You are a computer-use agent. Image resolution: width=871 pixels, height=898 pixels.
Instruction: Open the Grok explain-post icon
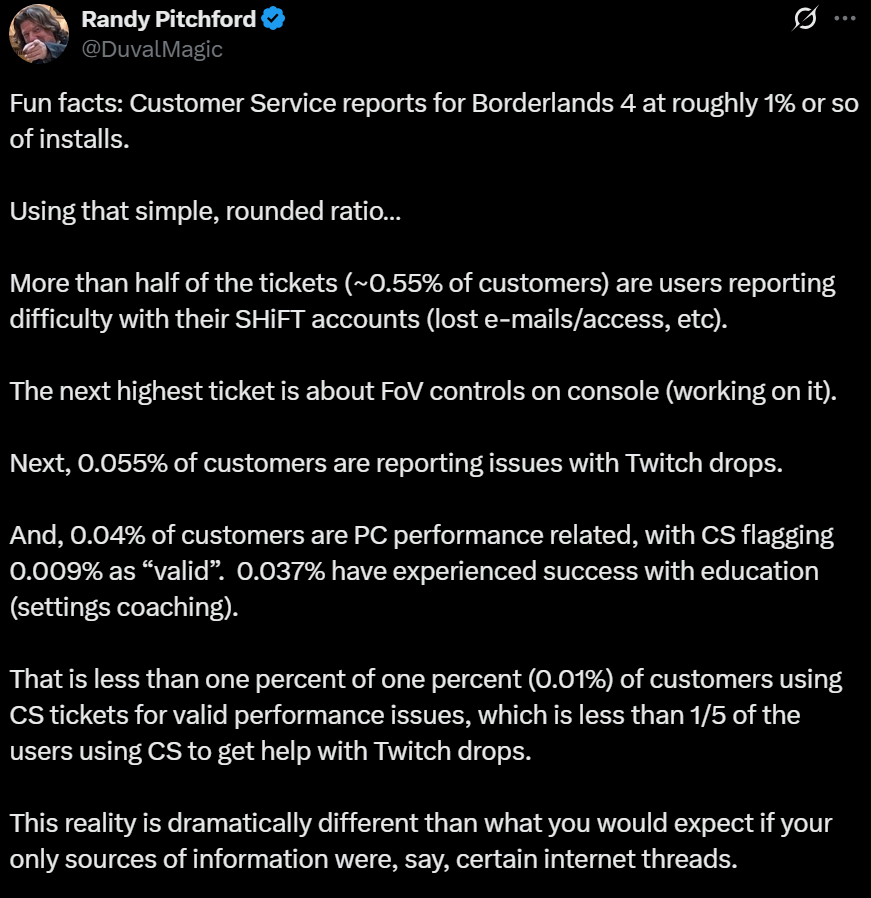click(805, 19)
